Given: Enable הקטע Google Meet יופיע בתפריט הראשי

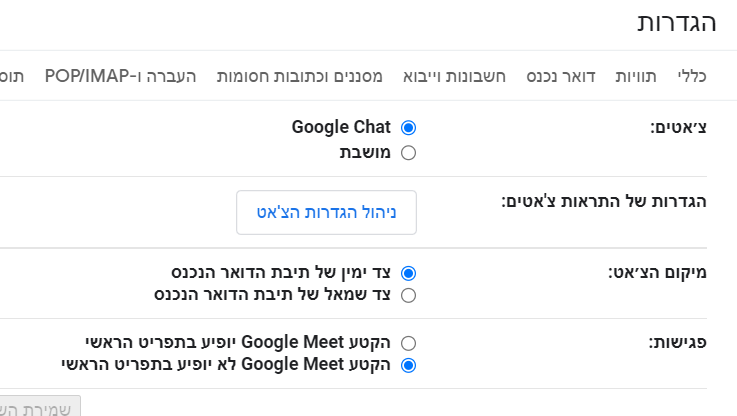Looking at the screenshot, I should coord(408,342).
